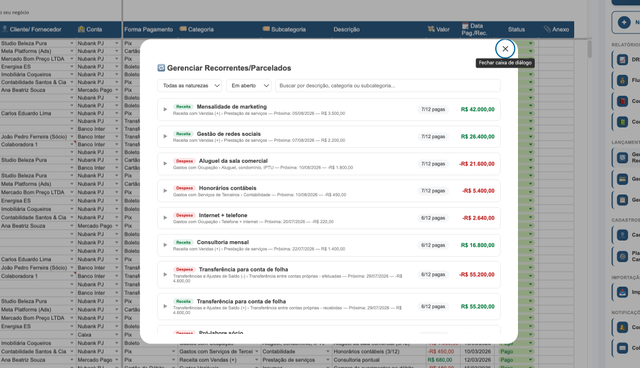Expand the Internet + telefone entry

[x=165, y=218]
